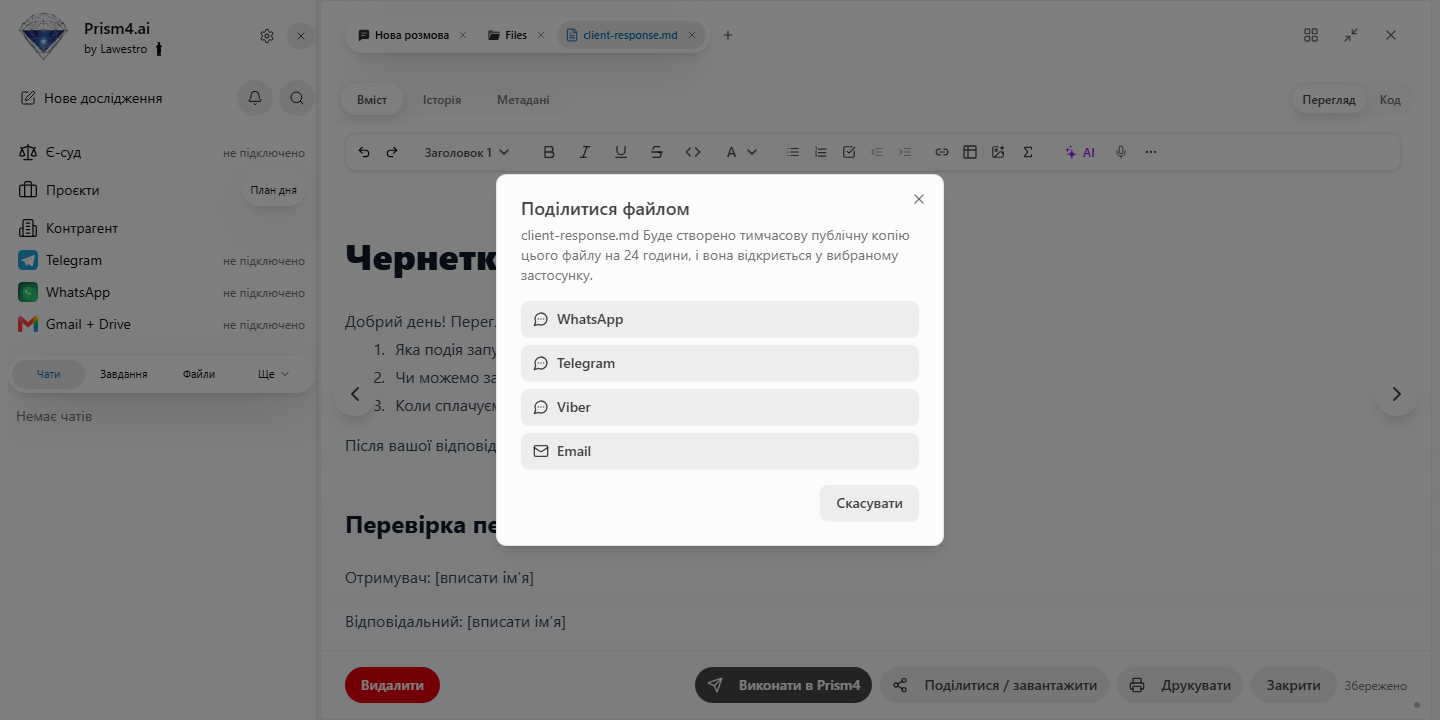Toggle bold formatting in editor toolbar

(549, 152)
